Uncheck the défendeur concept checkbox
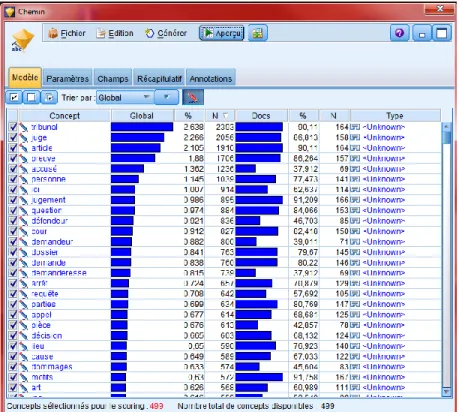The image size is (459, 412). coord(13,221)
